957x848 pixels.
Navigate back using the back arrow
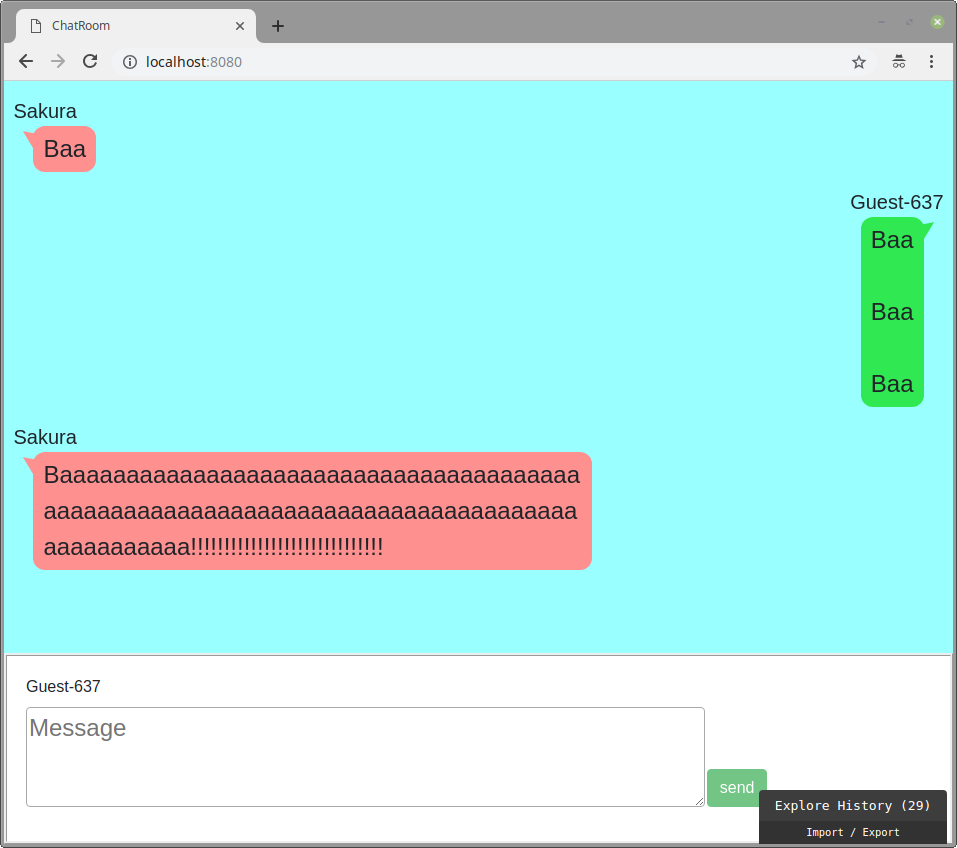click(25, 61)
